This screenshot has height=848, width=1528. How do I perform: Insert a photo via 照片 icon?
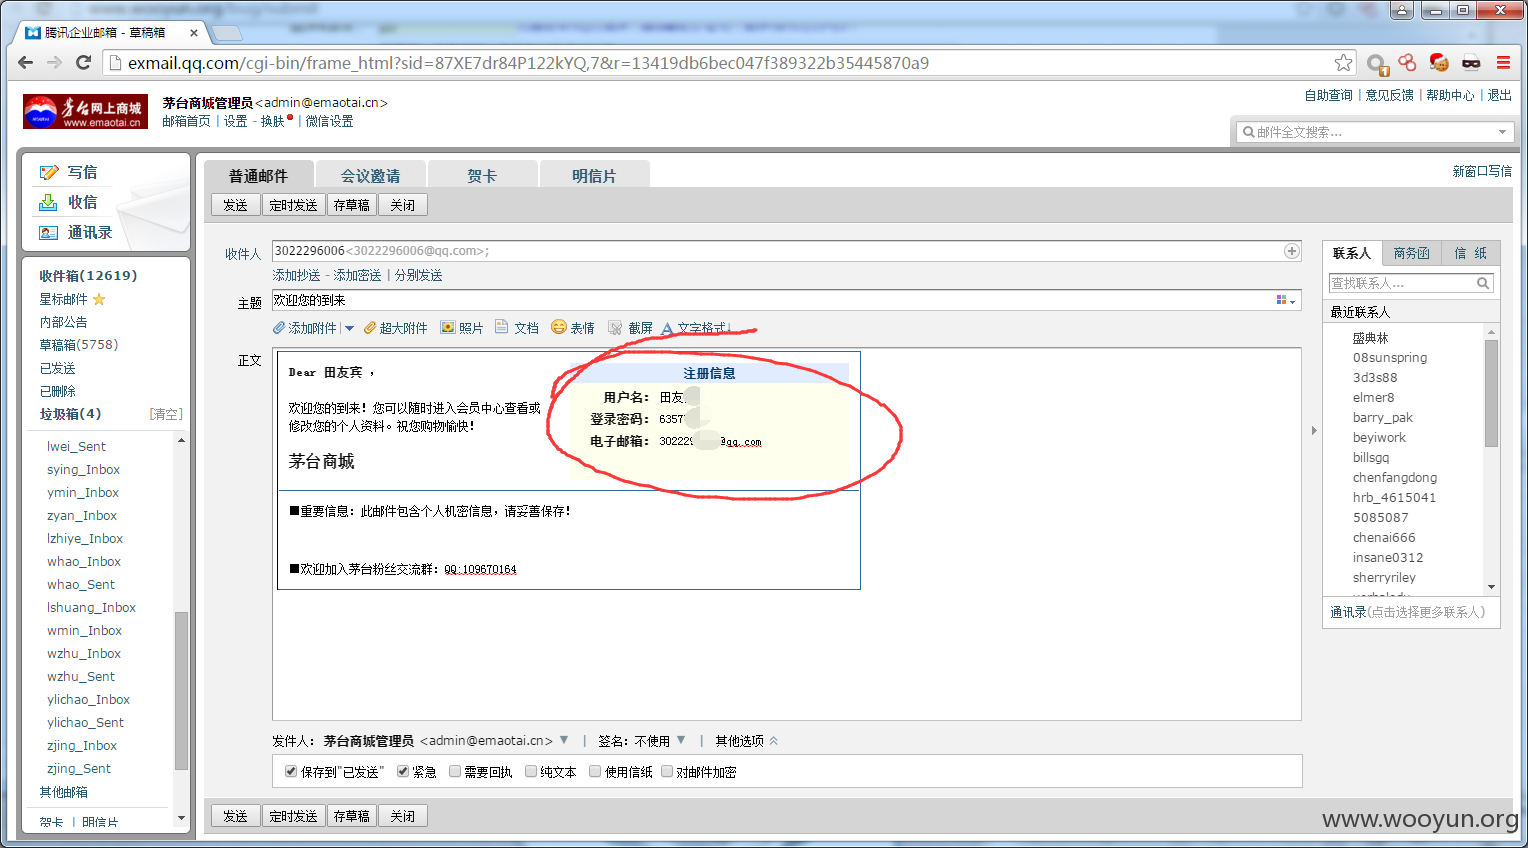pos(448,327)
